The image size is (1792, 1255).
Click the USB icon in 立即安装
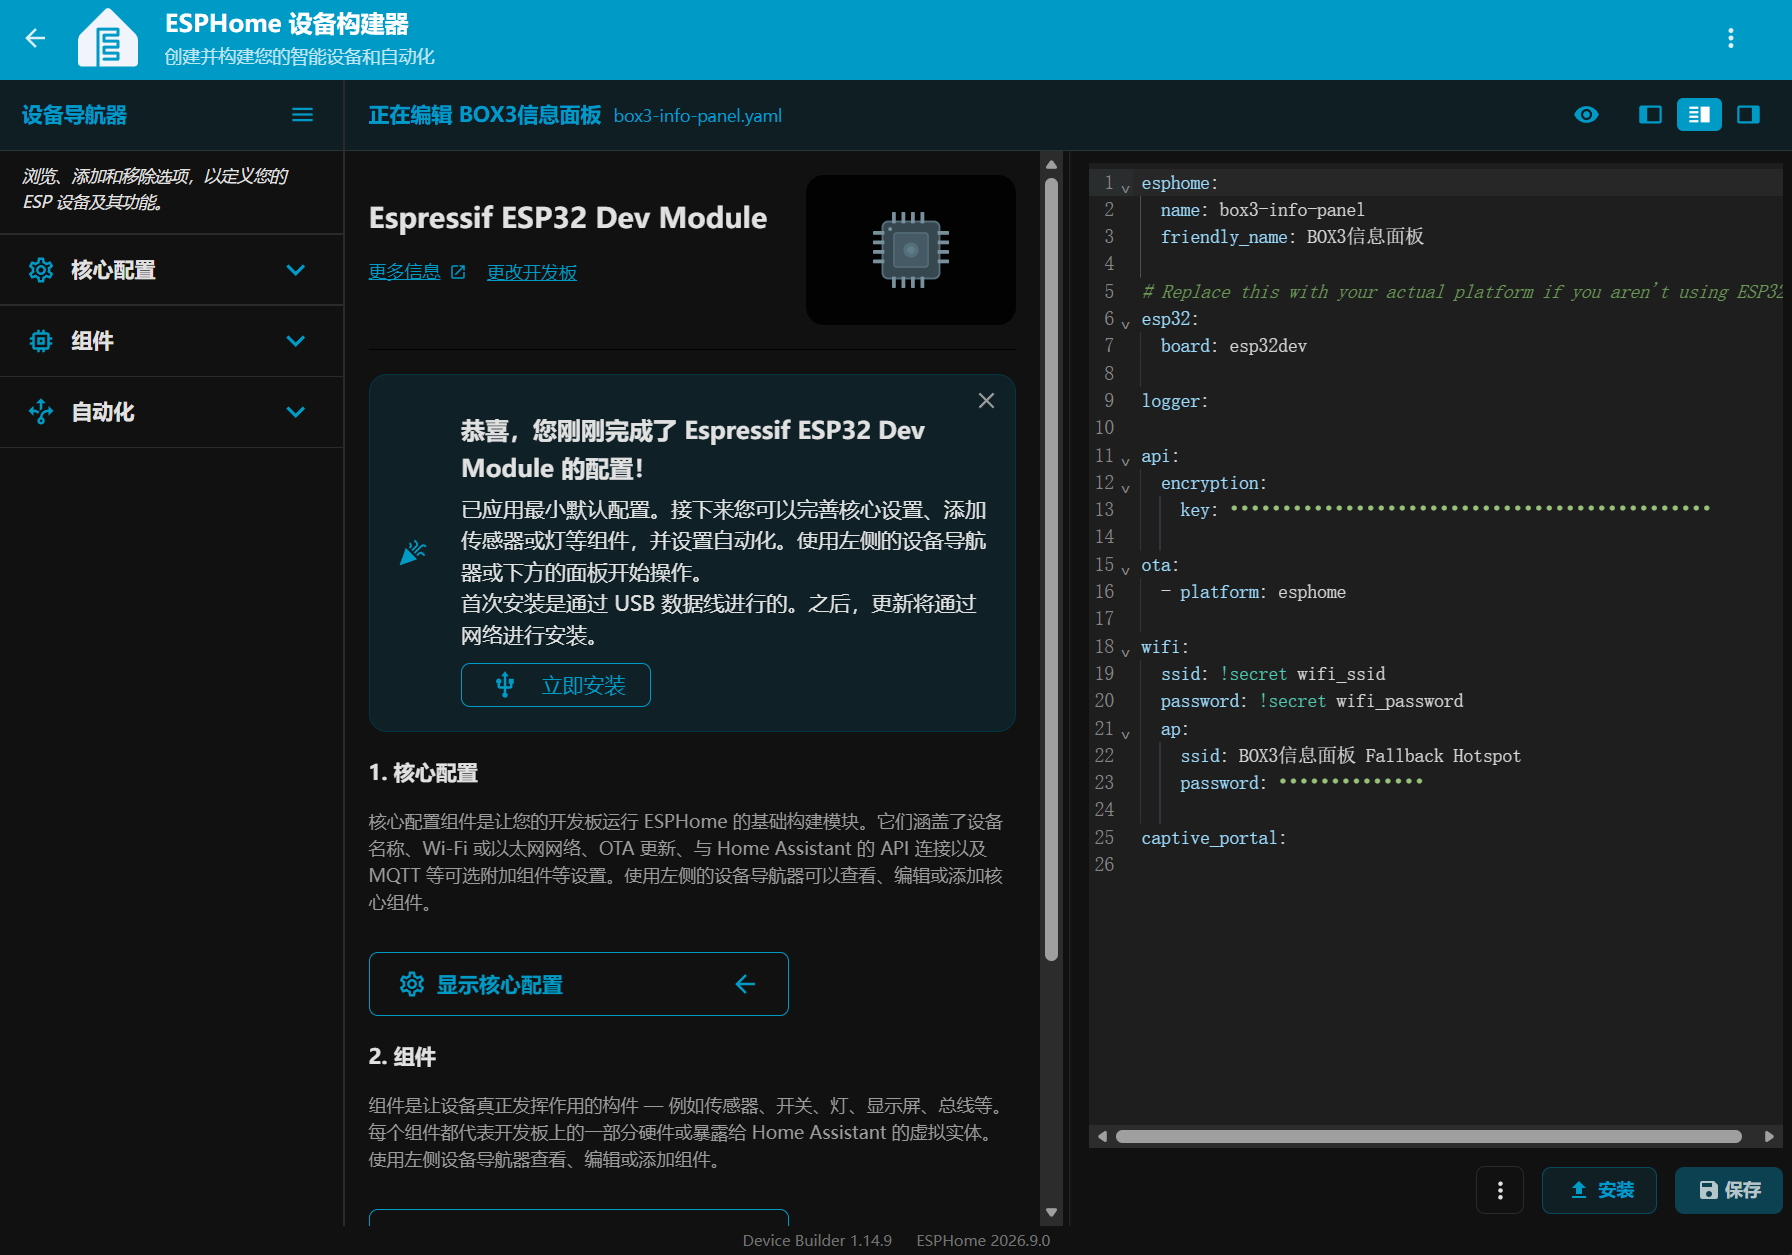tap(505, 685)
